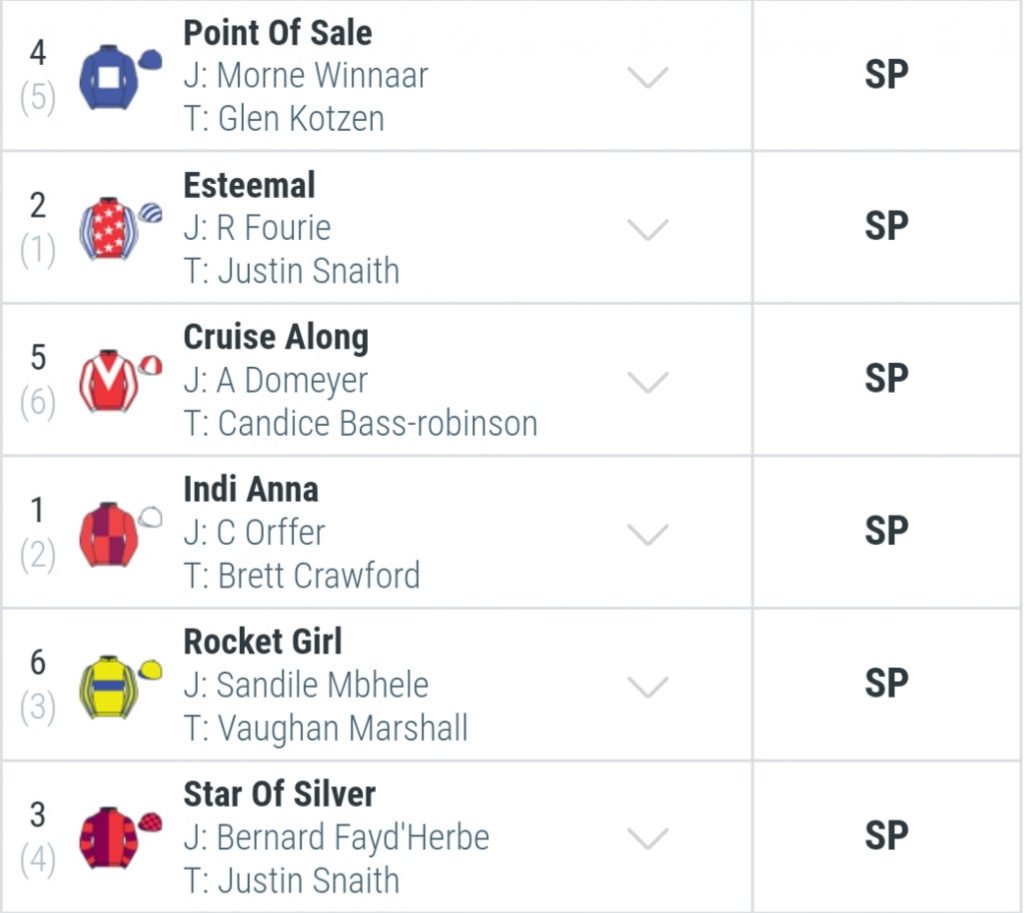Screen dimensions: 1024x913
Task: Select SP odds for Cruise Along
Action: 886,379
